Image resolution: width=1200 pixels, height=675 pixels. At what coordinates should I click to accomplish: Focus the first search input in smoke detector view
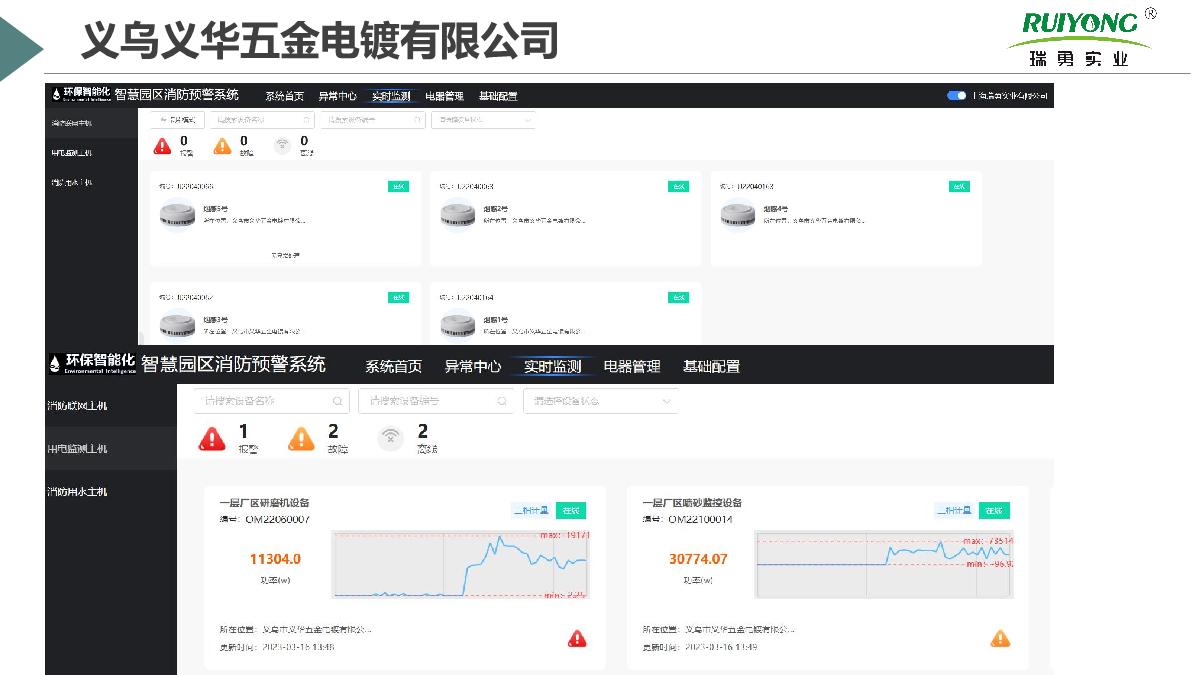coord(262,120)
